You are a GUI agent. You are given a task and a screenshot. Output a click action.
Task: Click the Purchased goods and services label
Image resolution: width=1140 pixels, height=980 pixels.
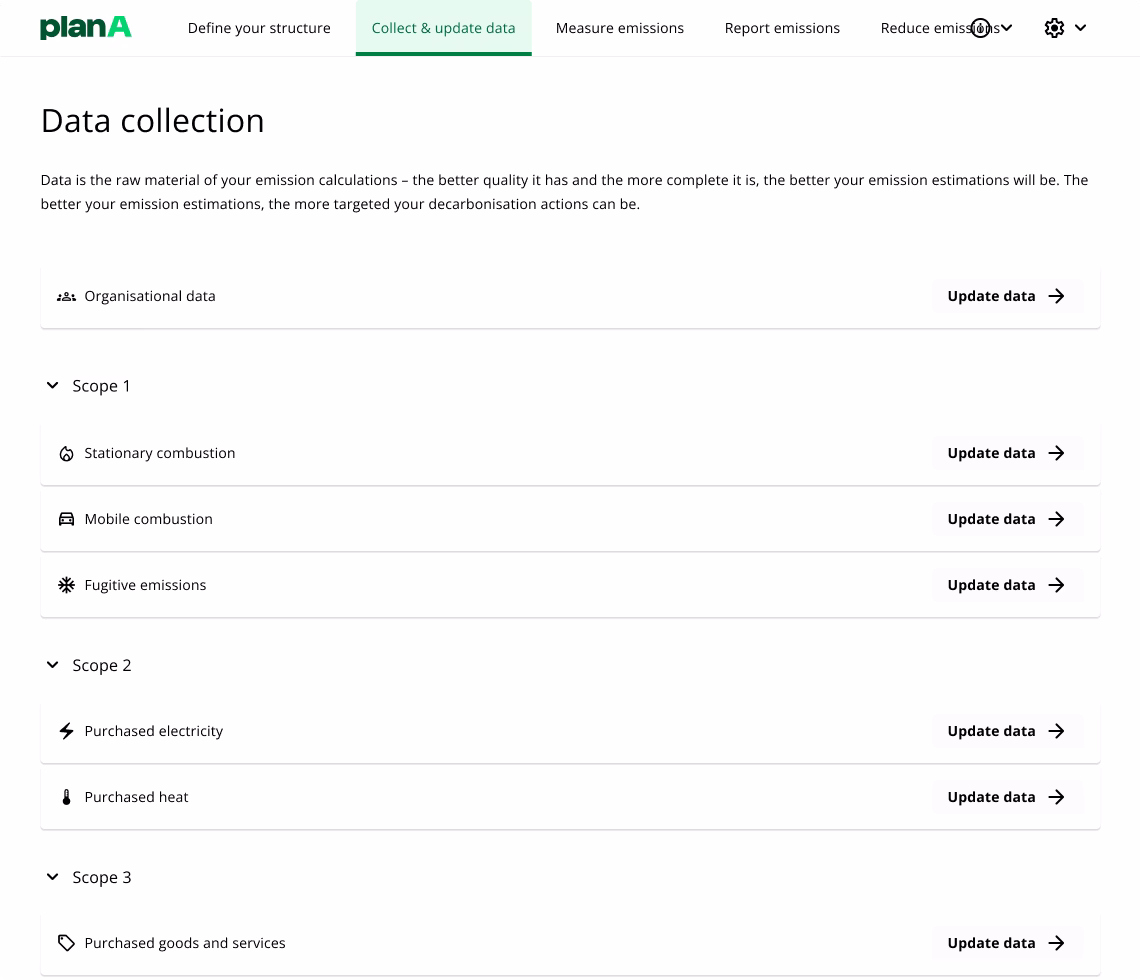click(185, 943)
